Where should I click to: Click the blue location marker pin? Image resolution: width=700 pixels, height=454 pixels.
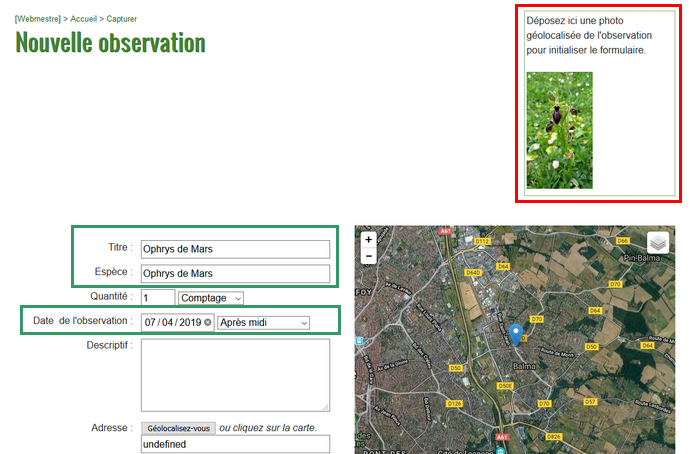(x=516, y=335)
